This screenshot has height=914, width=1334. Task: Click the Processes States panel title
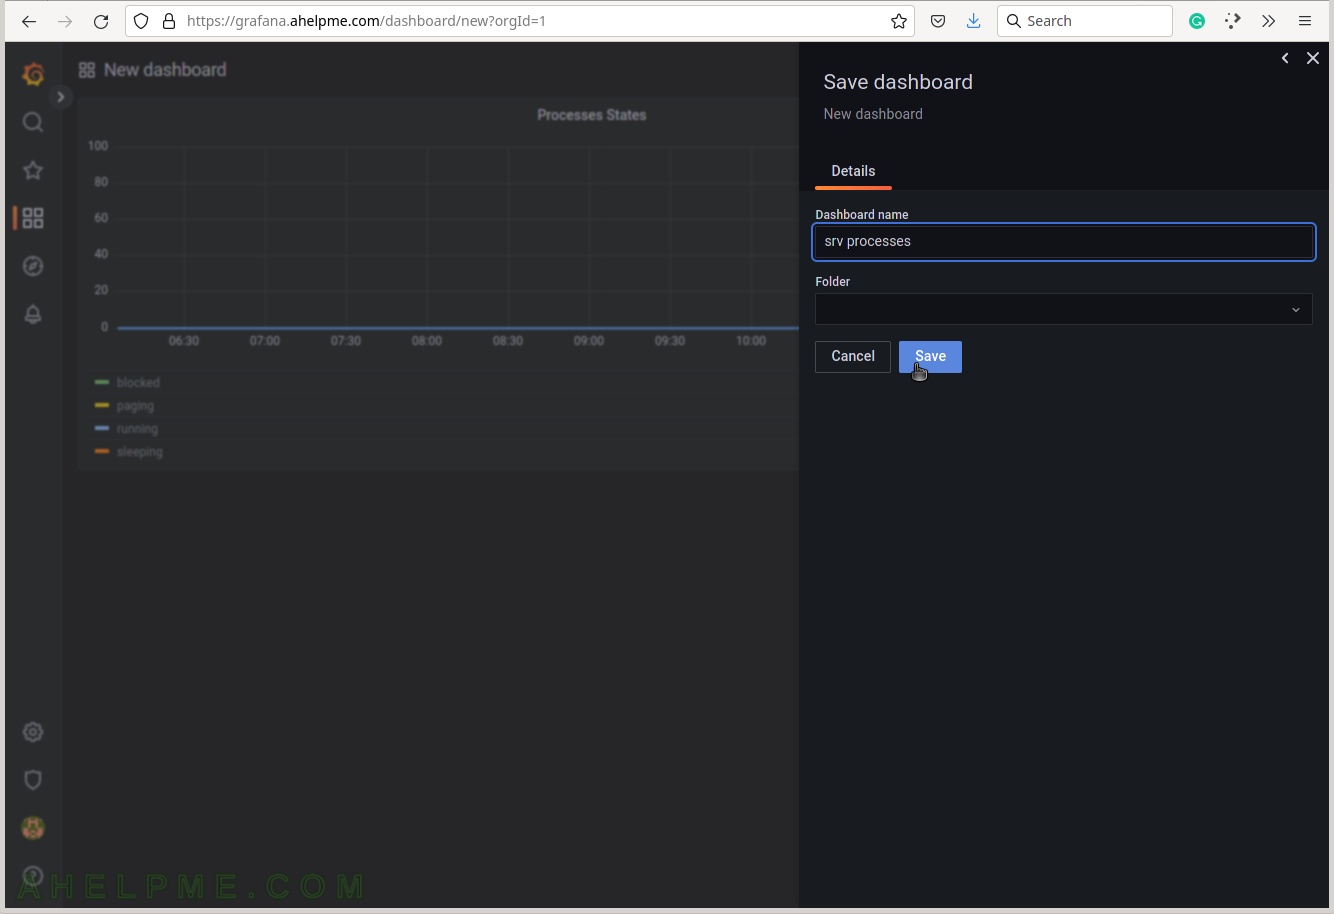click(591, 115)
